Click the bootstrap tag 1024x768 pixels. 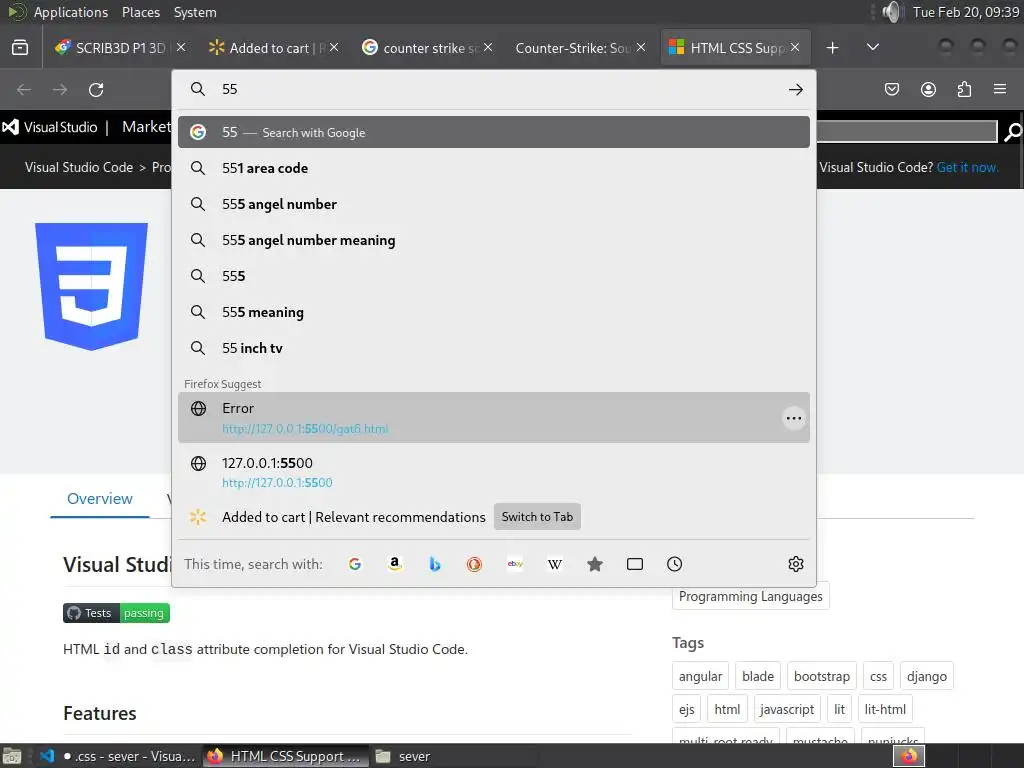(x=822, y=677)
